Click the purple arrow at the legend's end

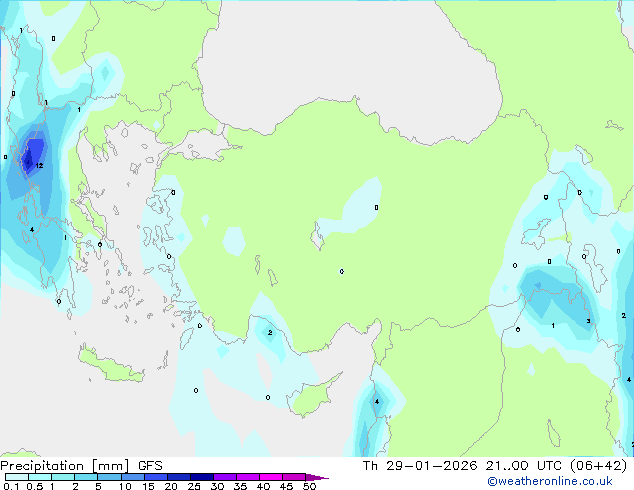click(317, 477)
